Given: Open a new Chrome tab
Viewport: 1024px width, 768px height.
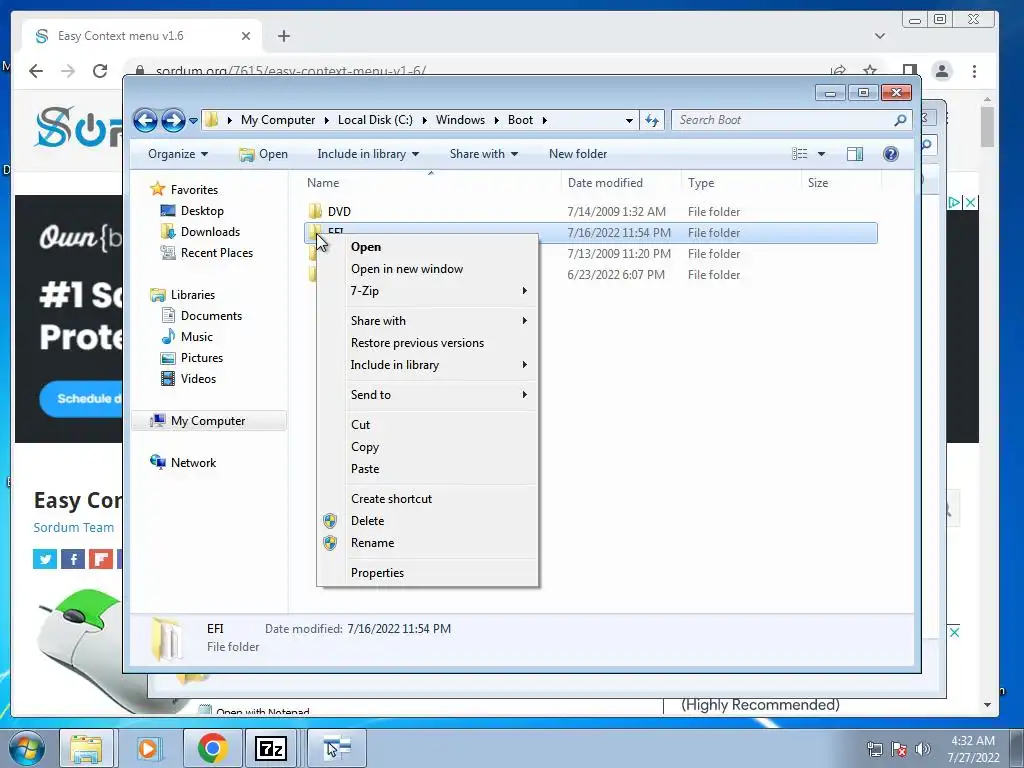Looking at the screenshot, I should [283, 36].
